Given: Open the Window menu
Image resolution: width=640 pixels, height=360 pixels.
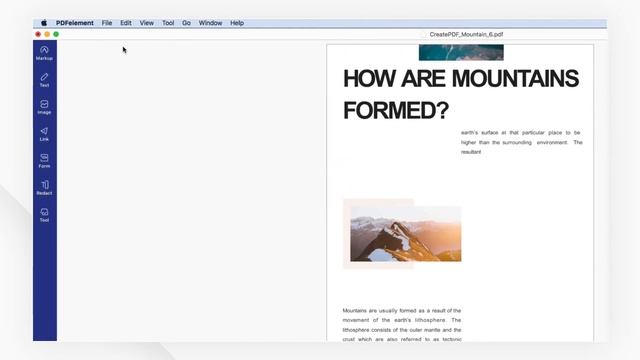Looking at the screenshot, I should click(210, 23).
